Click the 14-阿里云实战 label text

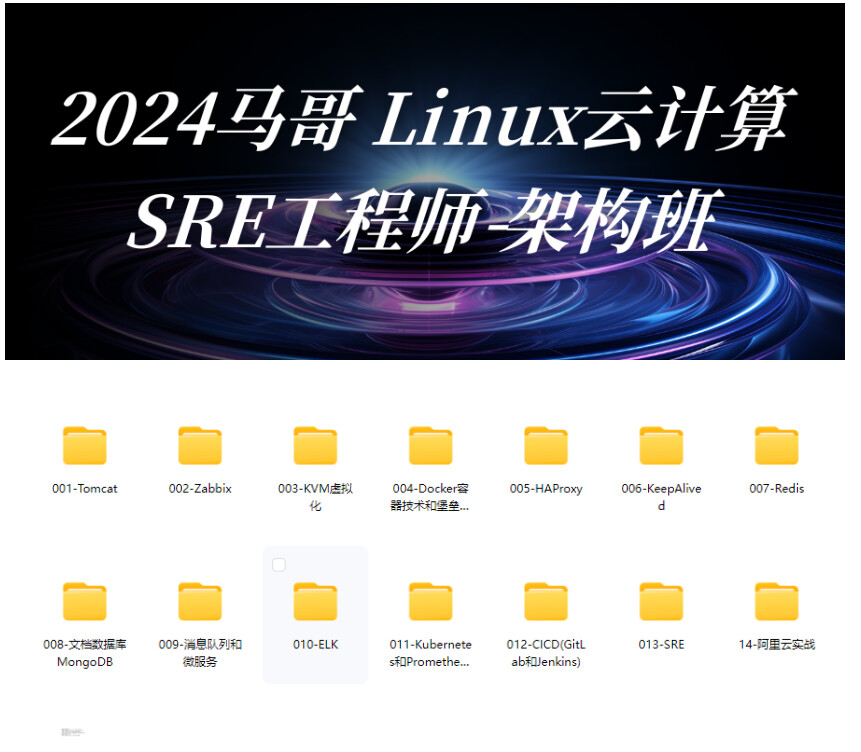776,644
